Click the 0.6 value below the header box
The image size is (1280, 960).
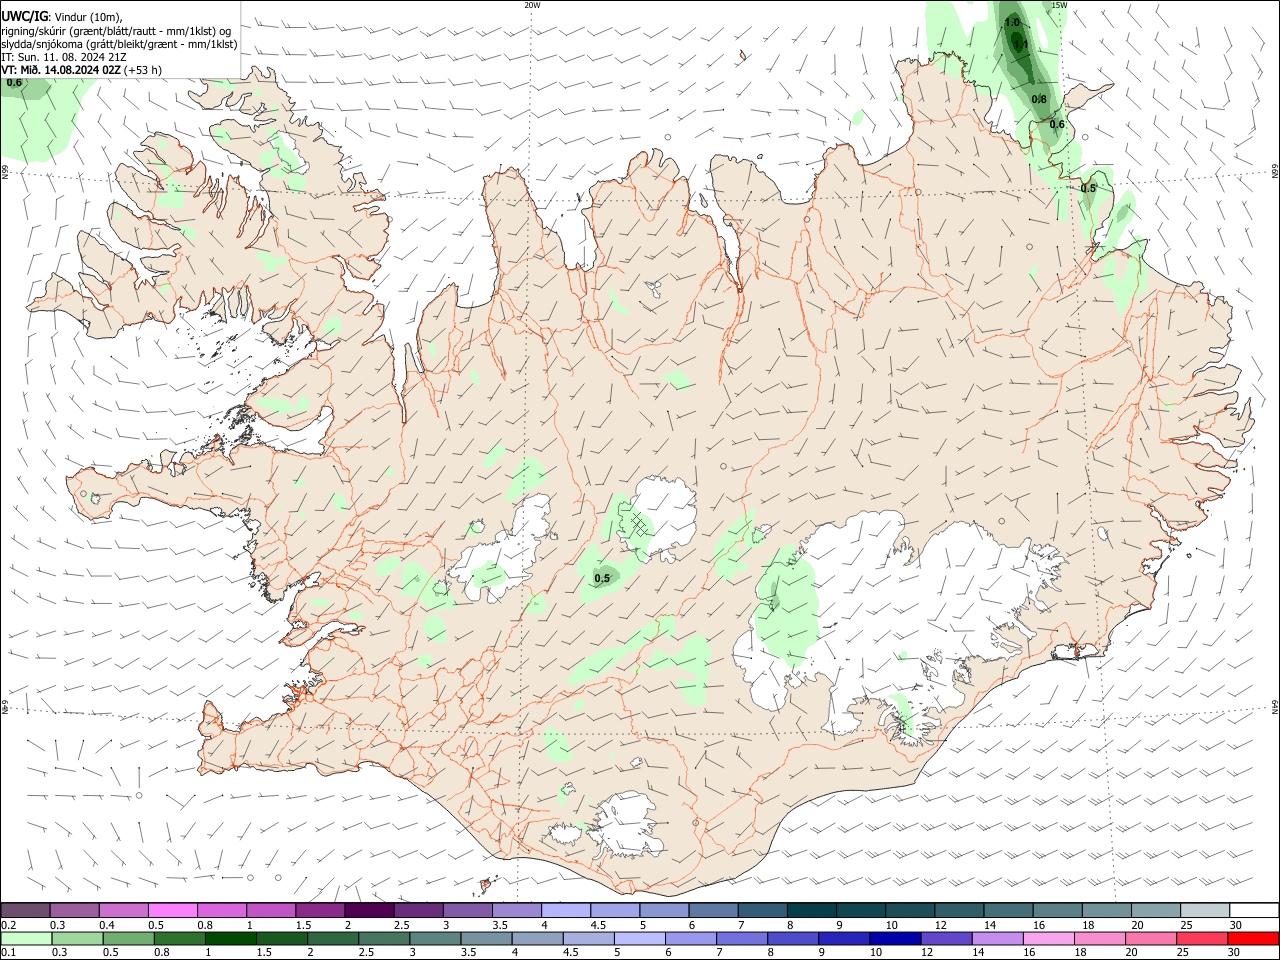coord(14,83)
